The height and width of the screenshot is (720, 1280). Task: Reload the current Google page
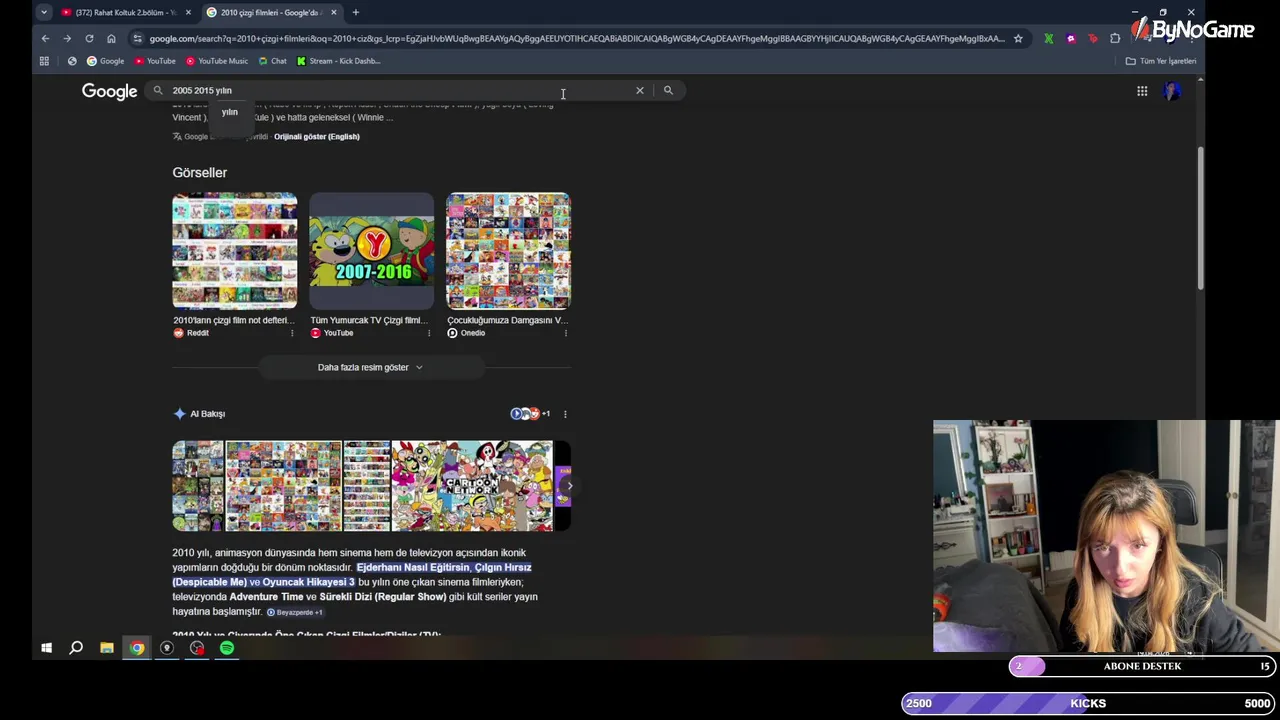89,38
